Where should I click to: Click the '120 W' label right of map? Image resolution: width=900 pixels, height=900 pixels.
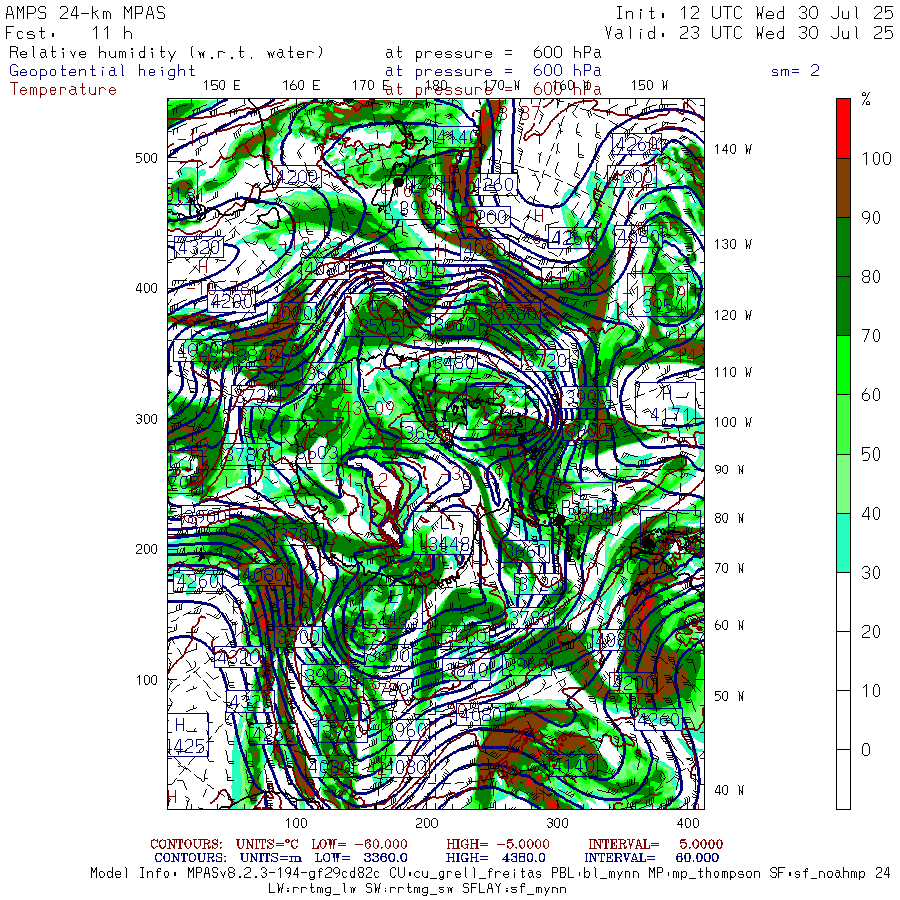(x=733, y=316)
